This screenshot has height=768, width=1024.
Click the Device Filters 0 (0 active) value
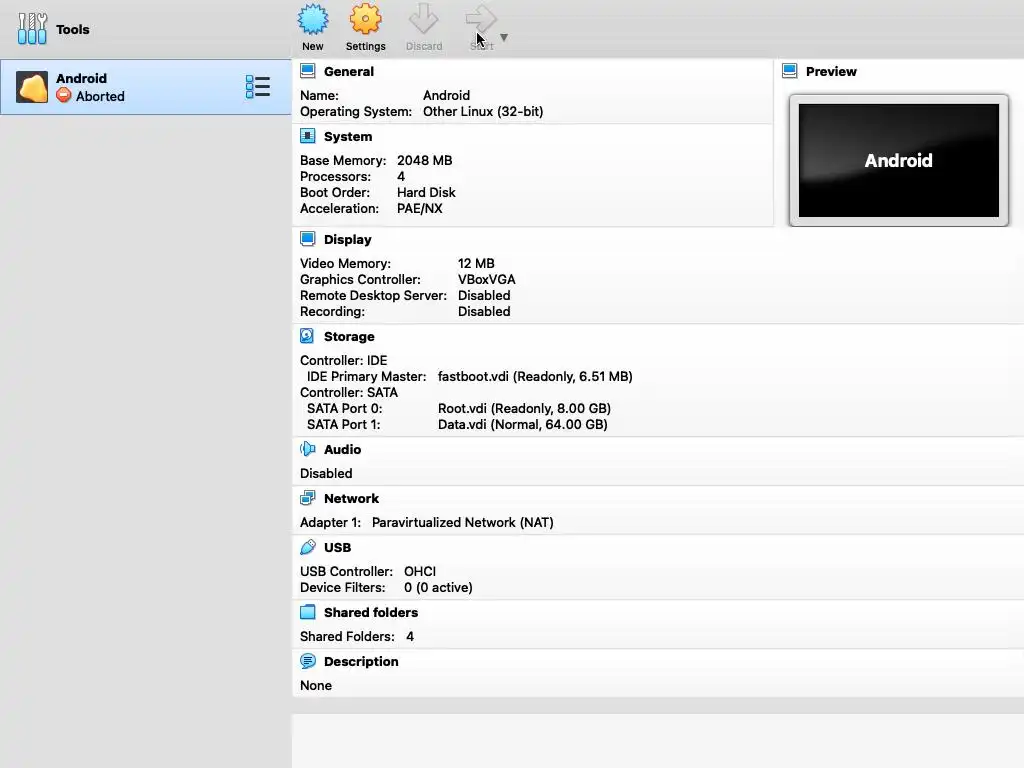[x=438, y=588]
